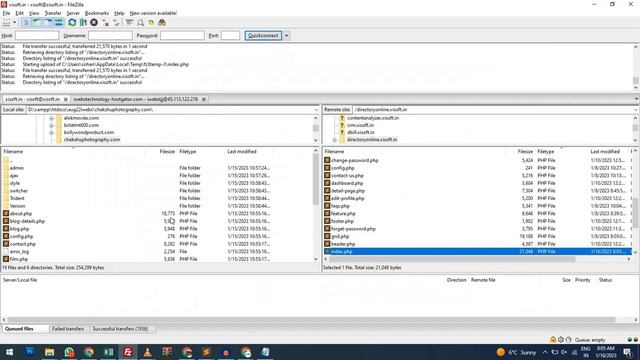The image size is (640, 360).
Task: Open the Help menu
Action: pos(119,13)
